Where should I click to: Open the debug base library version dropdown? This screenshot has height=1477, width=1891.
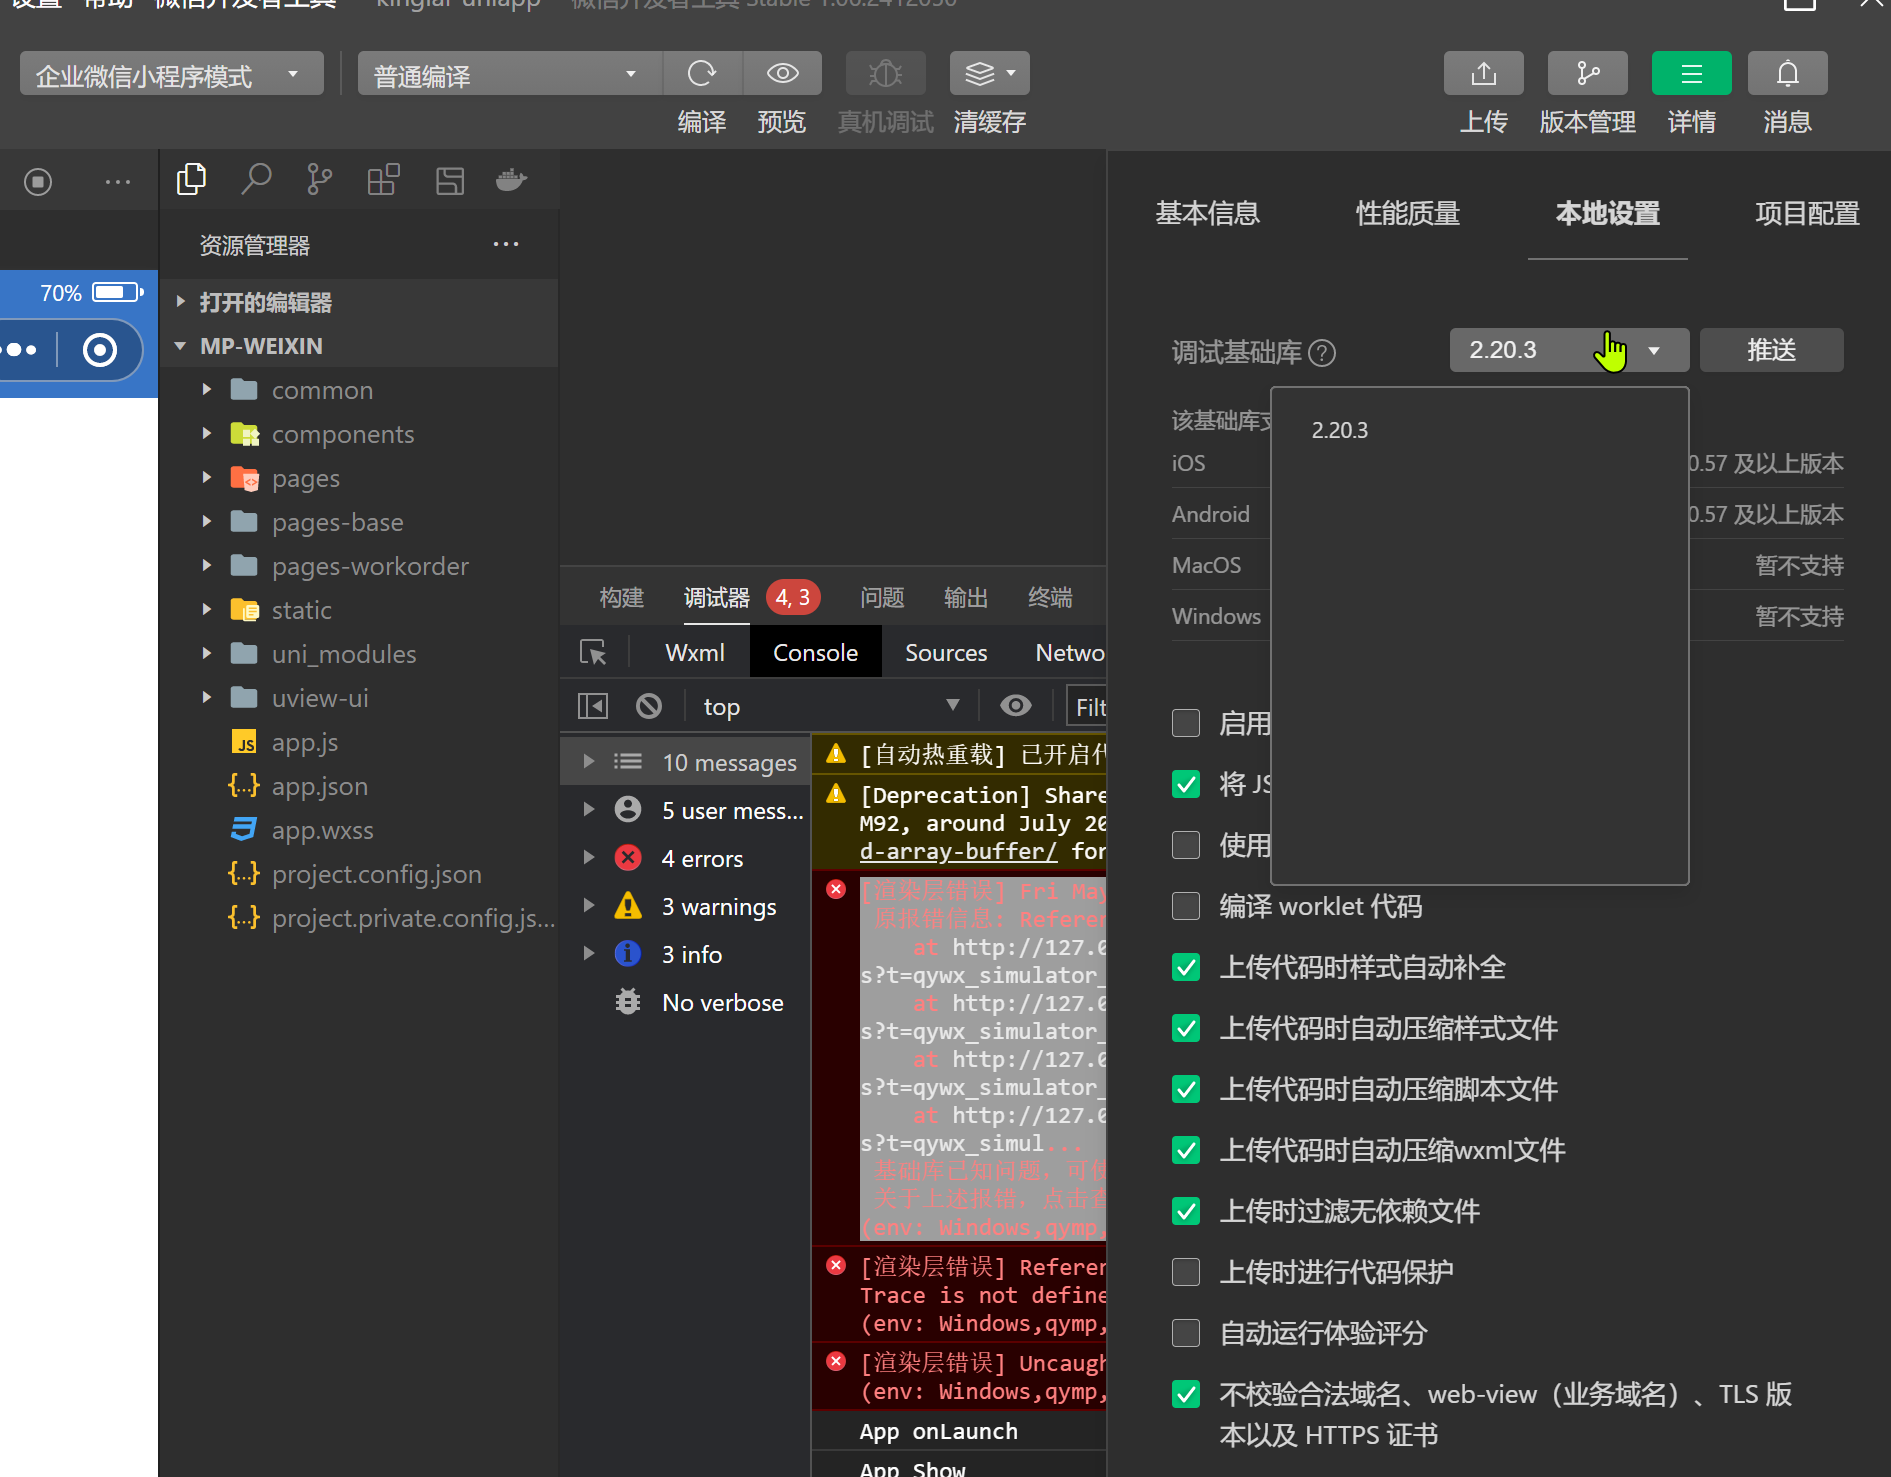pos(1569,350)
